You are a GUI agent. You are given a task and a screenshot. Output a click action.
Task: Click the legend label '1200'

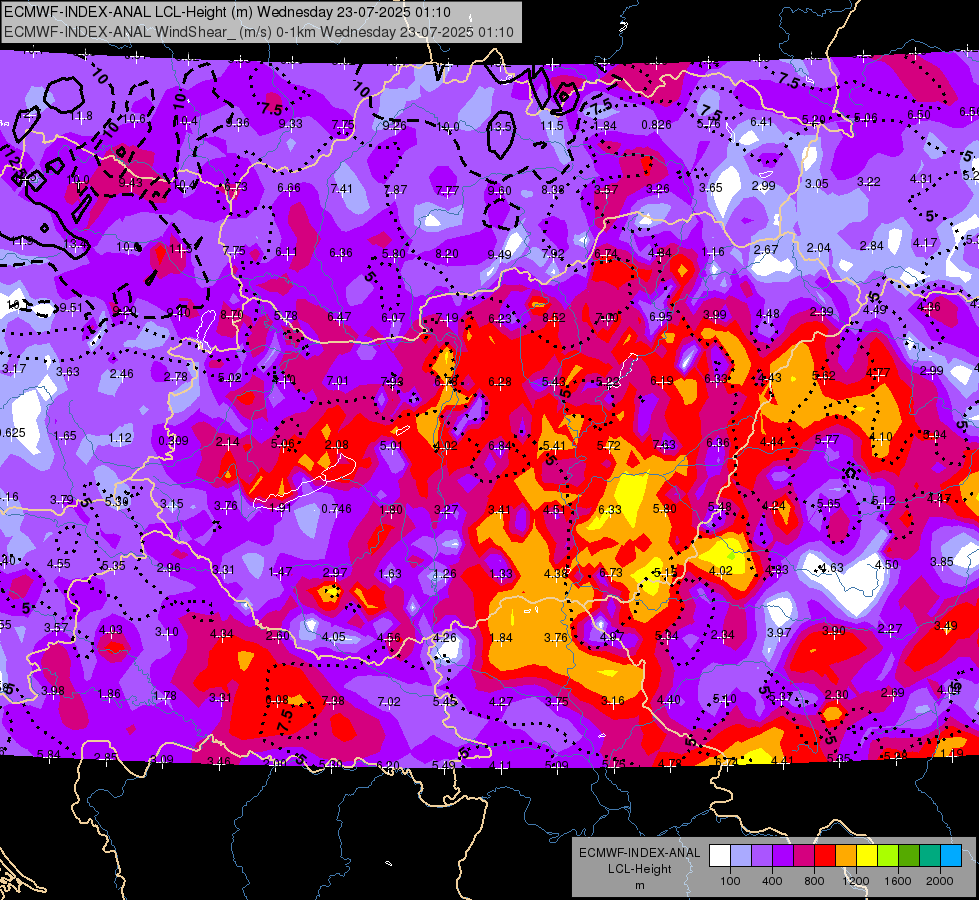[x=855, y=881]
